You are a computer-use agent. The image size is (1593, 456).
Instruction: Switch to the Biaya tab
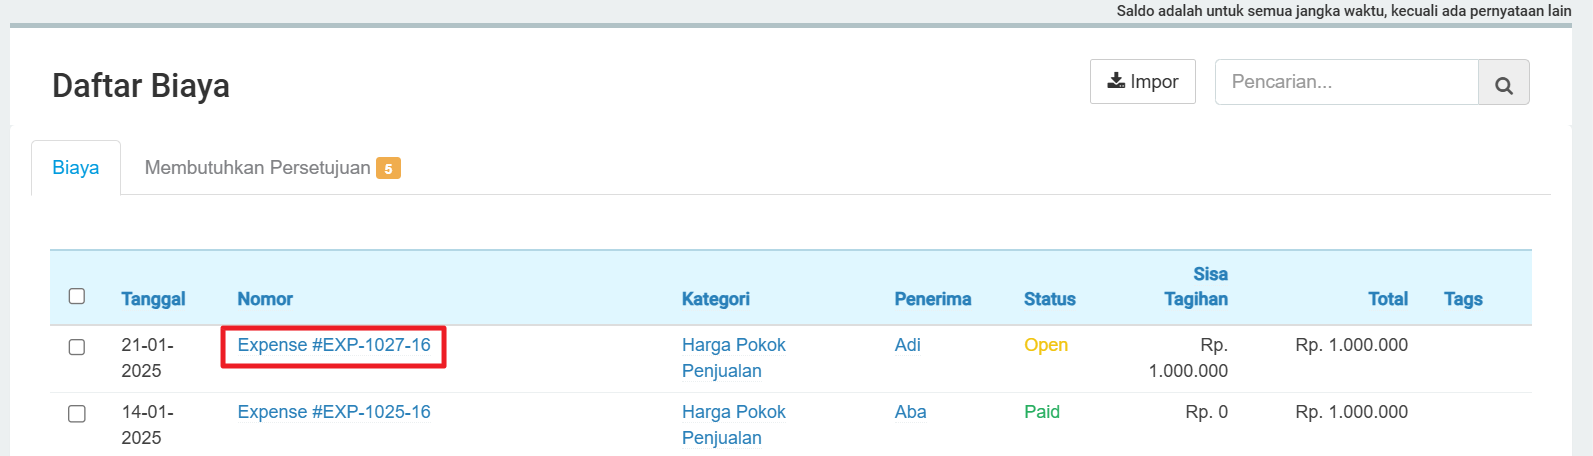[x=76, y=168]
